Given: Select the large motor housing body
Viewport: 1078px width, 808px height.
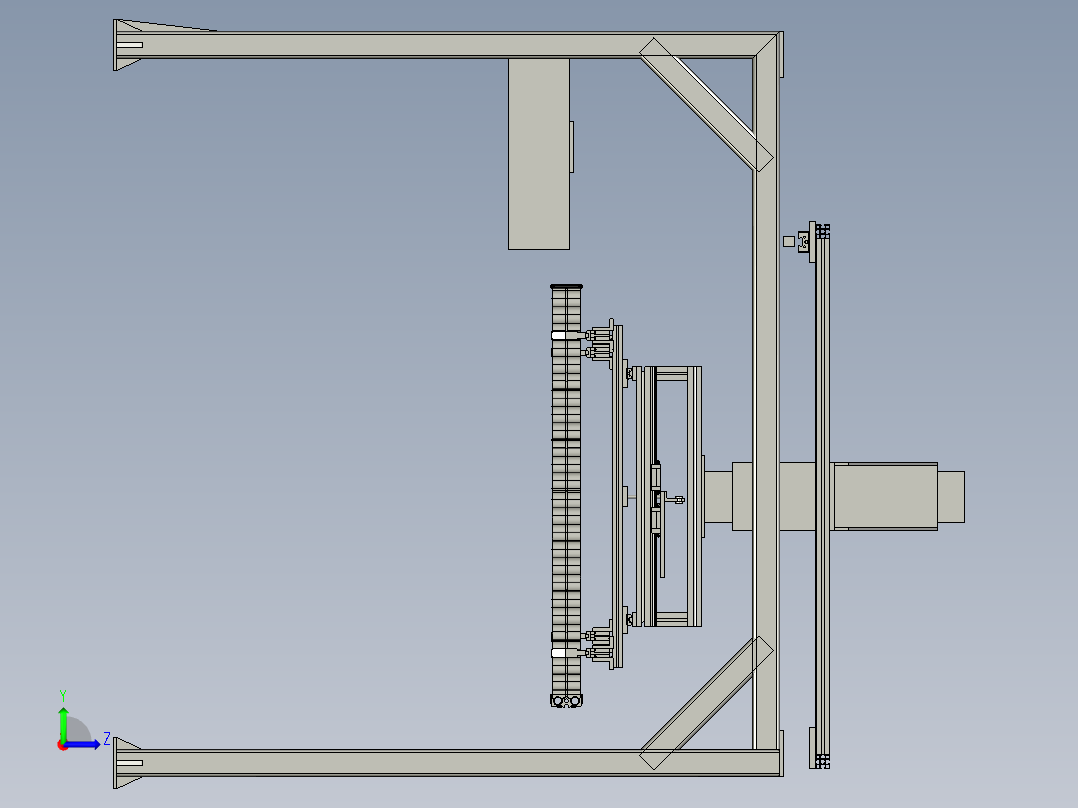Looking at the screenshot, I should (x=885, y=496).
